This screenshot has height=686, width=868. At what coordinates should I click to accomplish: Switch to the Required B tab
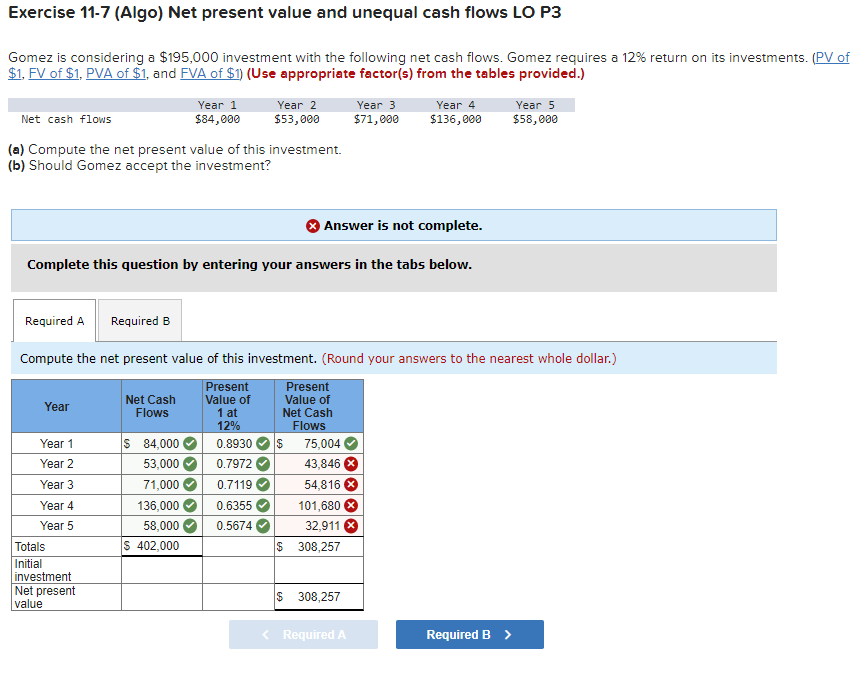point(139,321)
